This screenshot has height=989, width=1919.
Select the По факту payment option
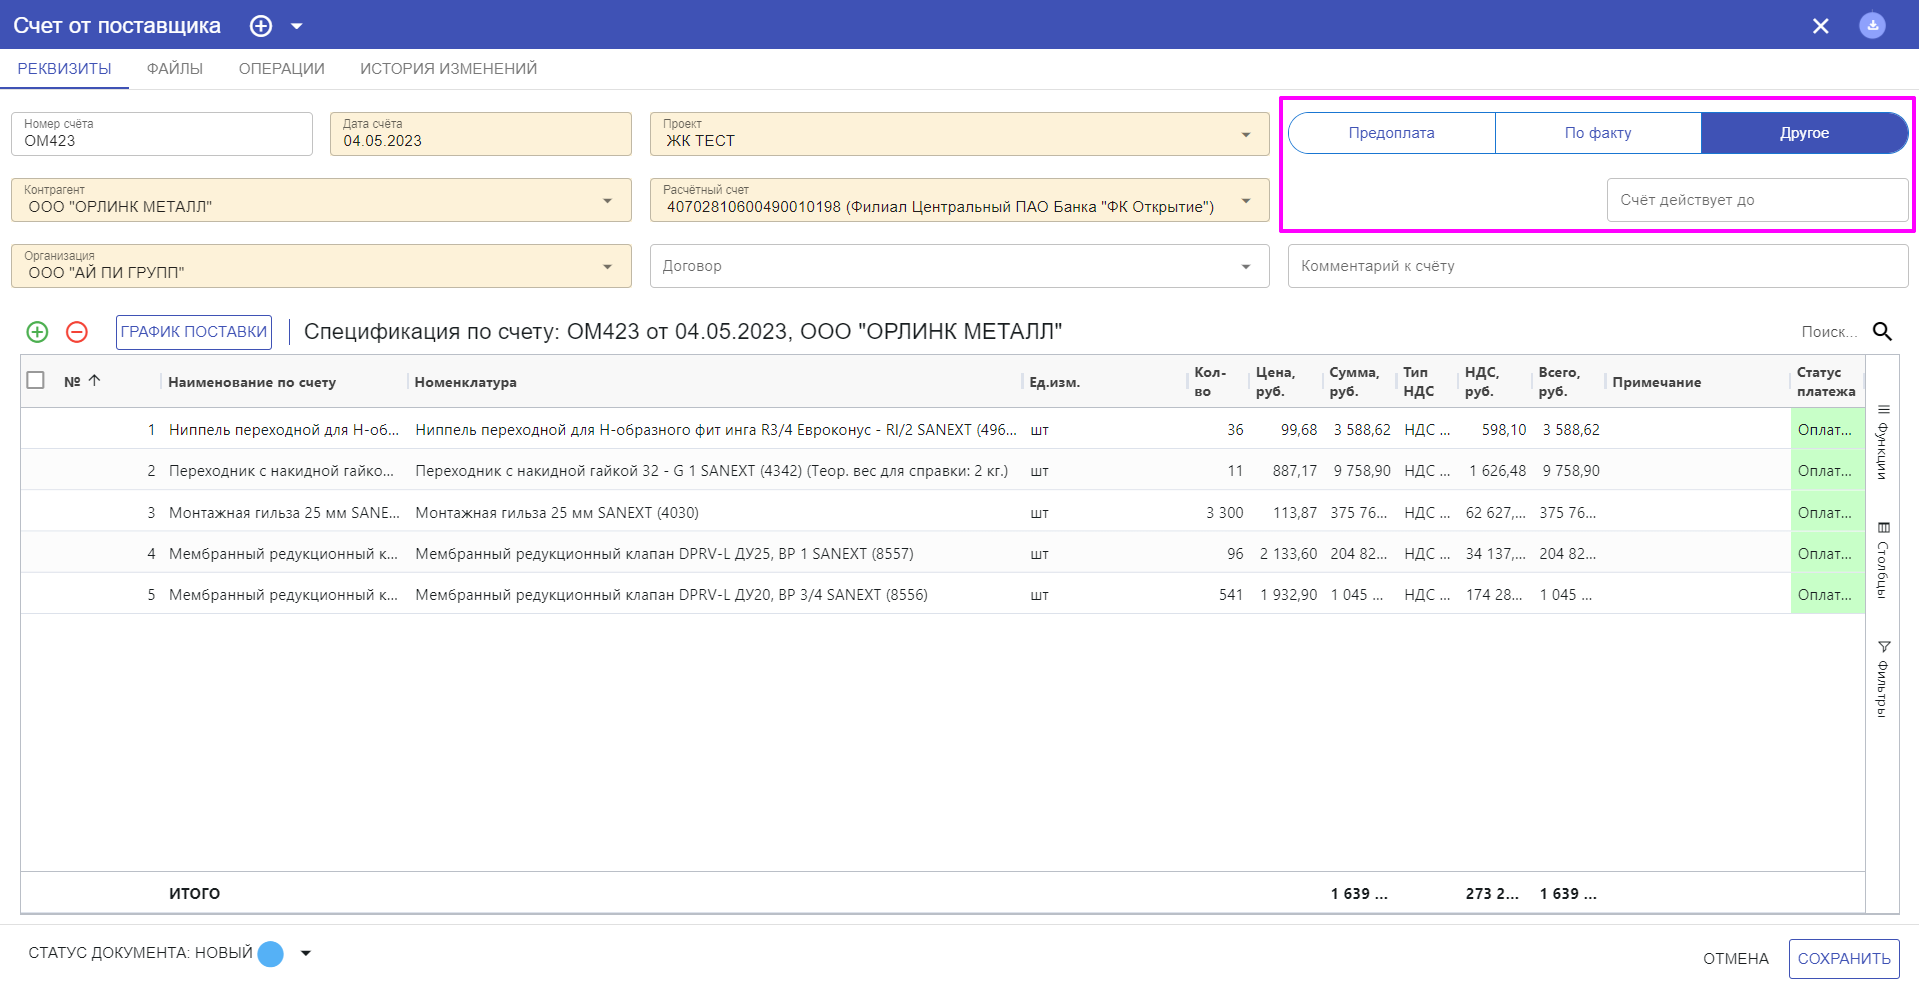tap(1598, 133)
